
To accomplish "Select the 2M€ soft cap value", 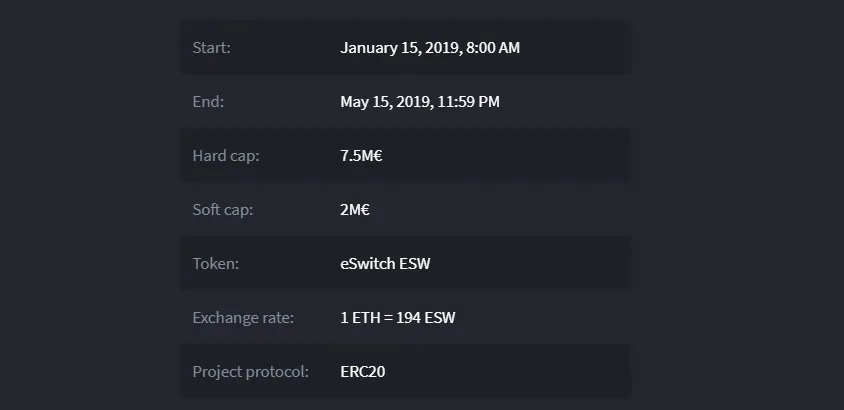I will (355, 209).
